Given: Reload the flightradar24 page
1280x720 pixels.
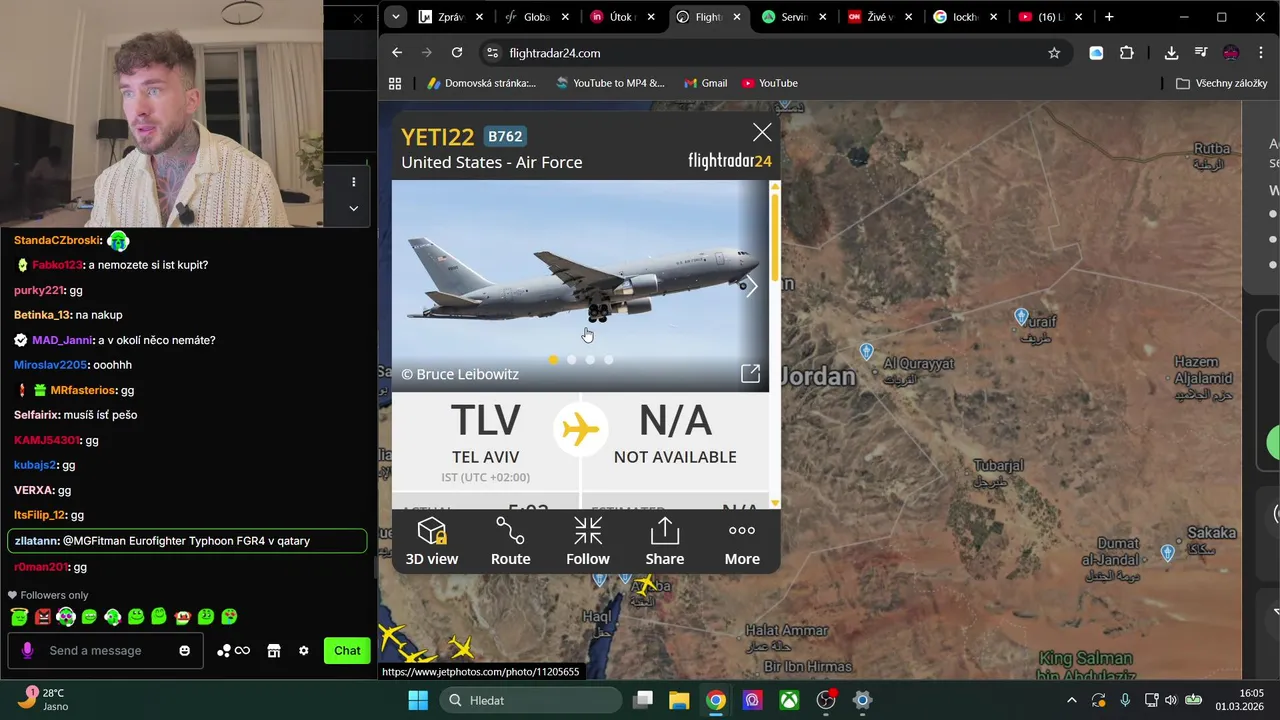Looking at the screenshot, I should (457, 53).
